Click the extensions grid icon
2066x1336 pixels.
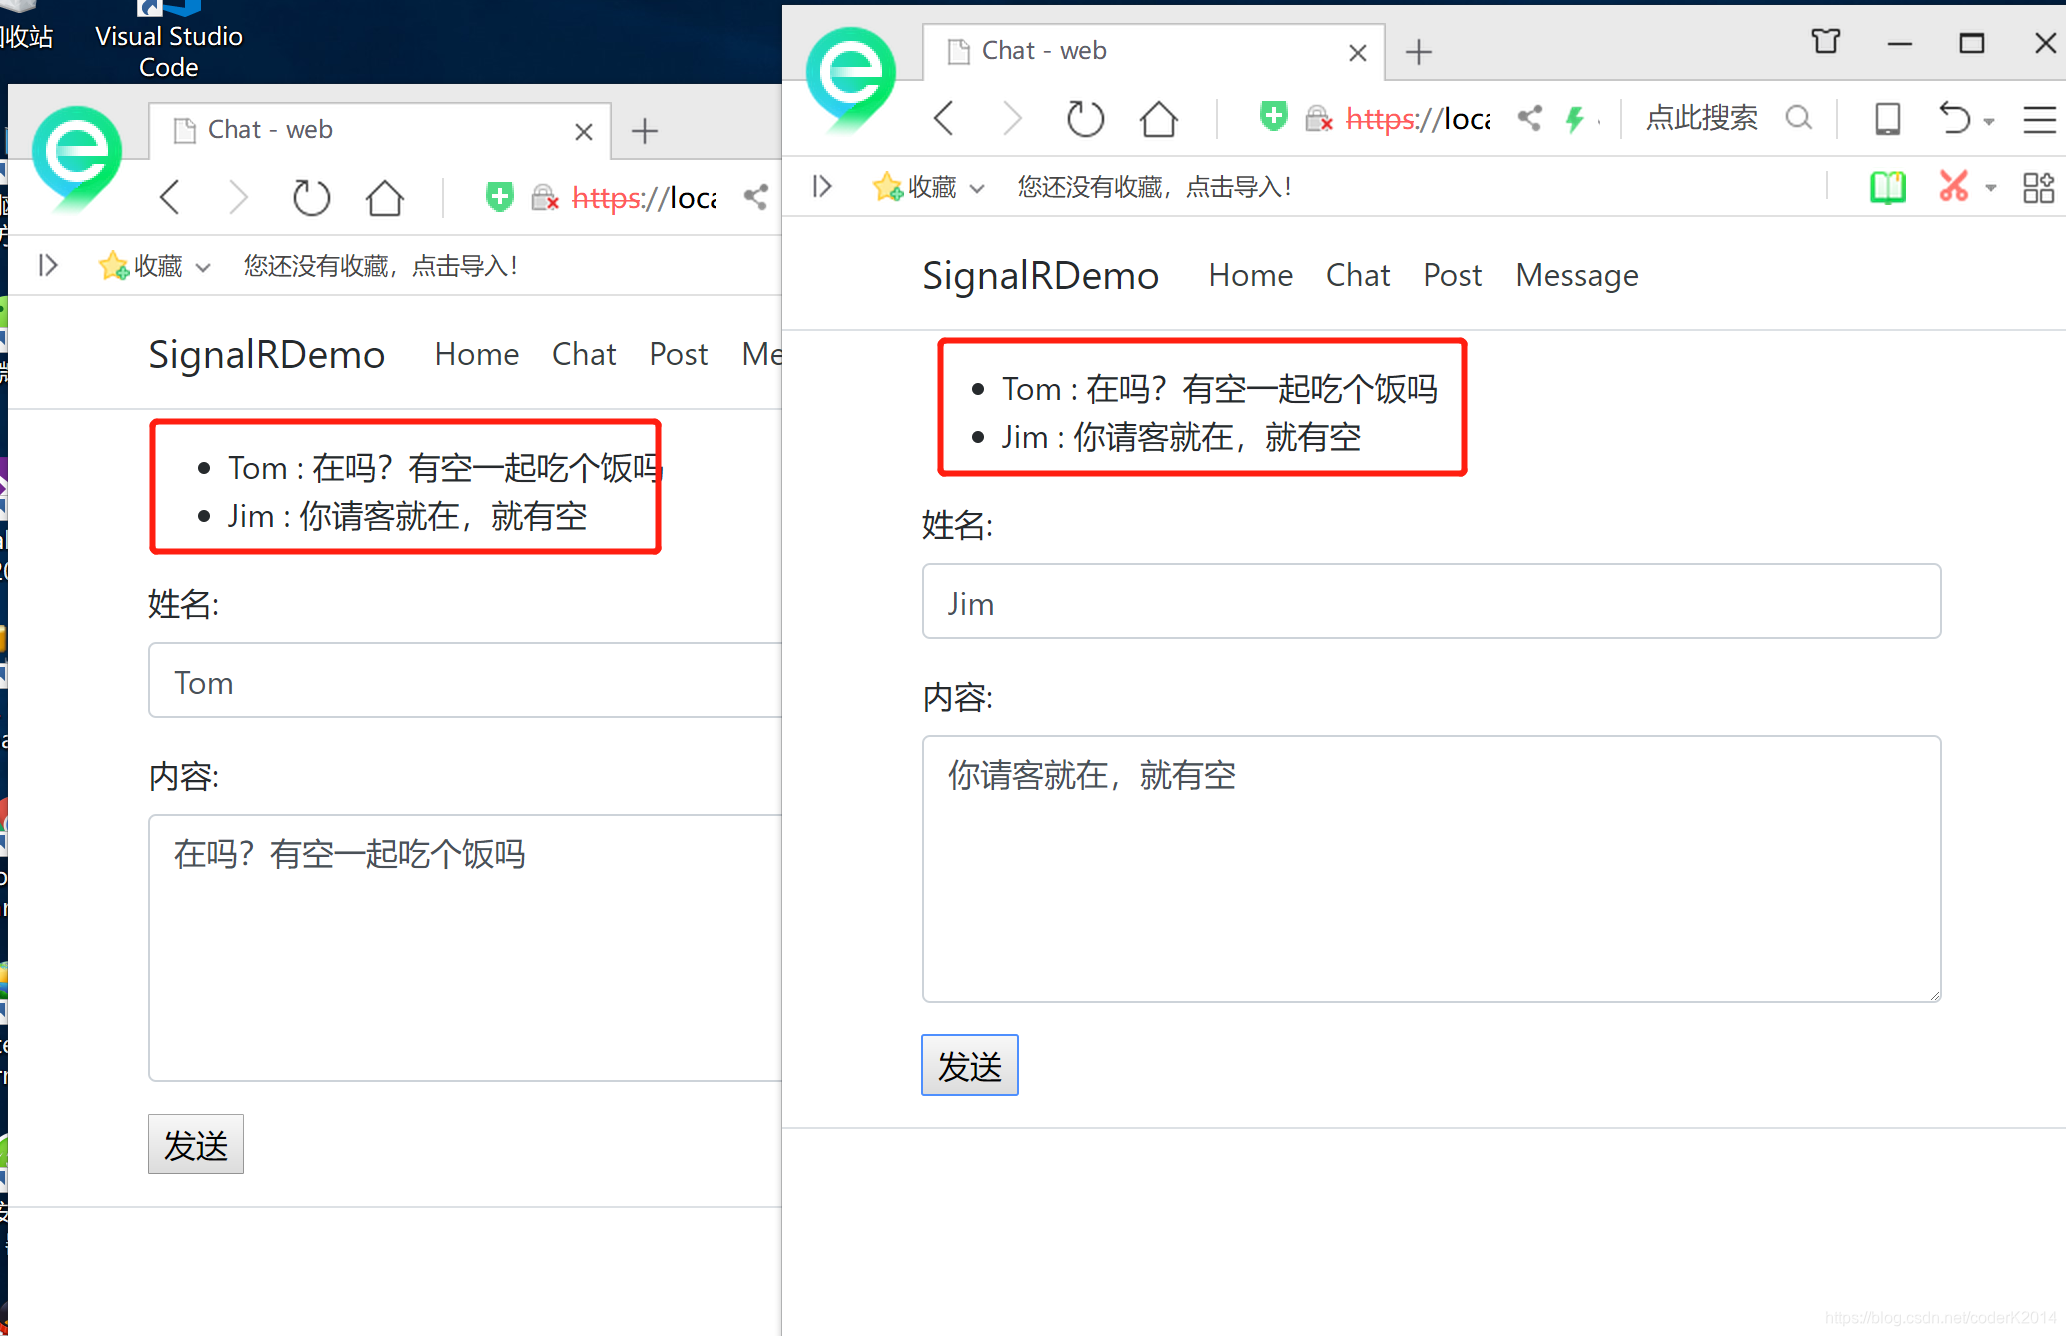tap(2038, 187)
